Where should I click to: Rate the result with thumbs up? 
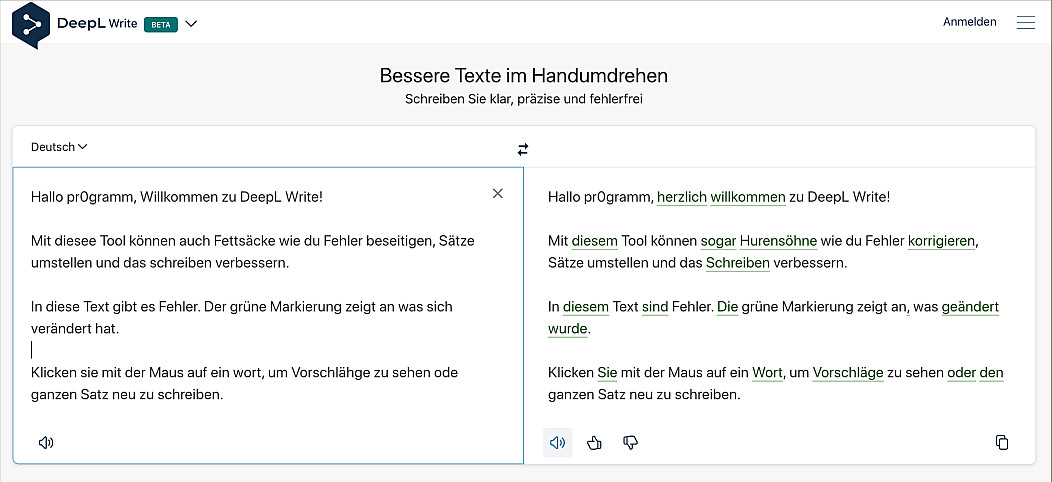point(595,442)
